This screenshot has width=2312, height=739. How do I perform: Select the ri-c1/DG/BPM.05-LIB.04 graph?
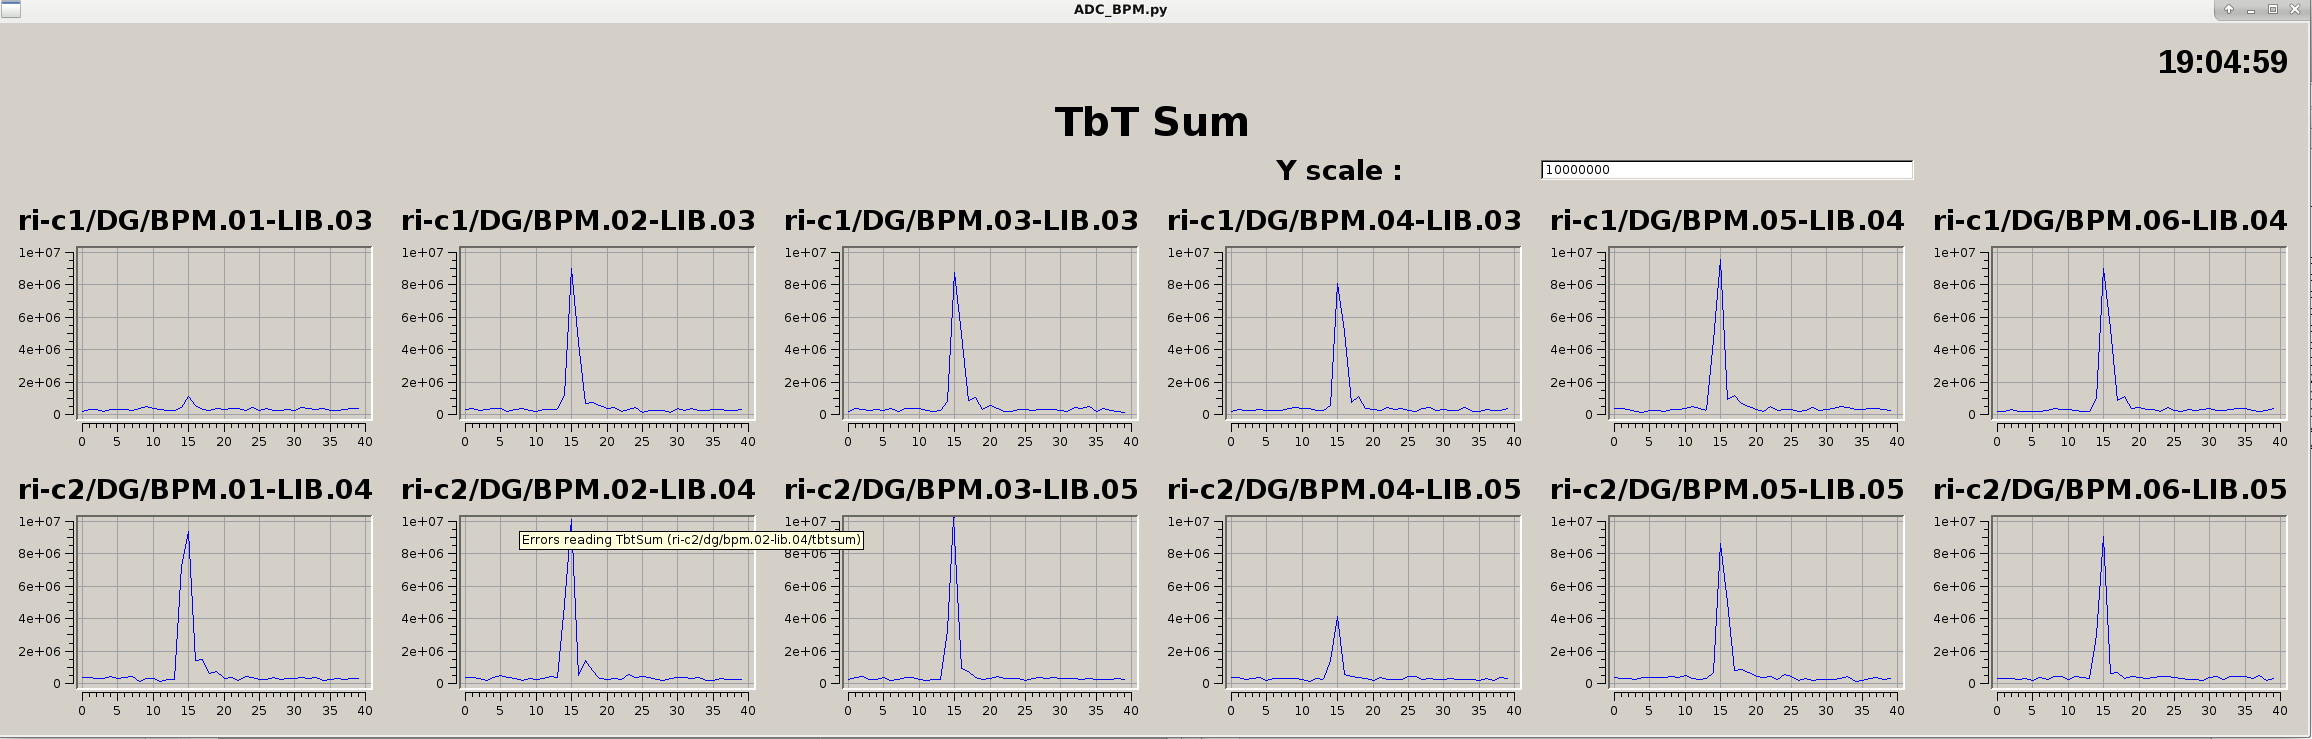pyautogui.click(x=1755, y=332)
